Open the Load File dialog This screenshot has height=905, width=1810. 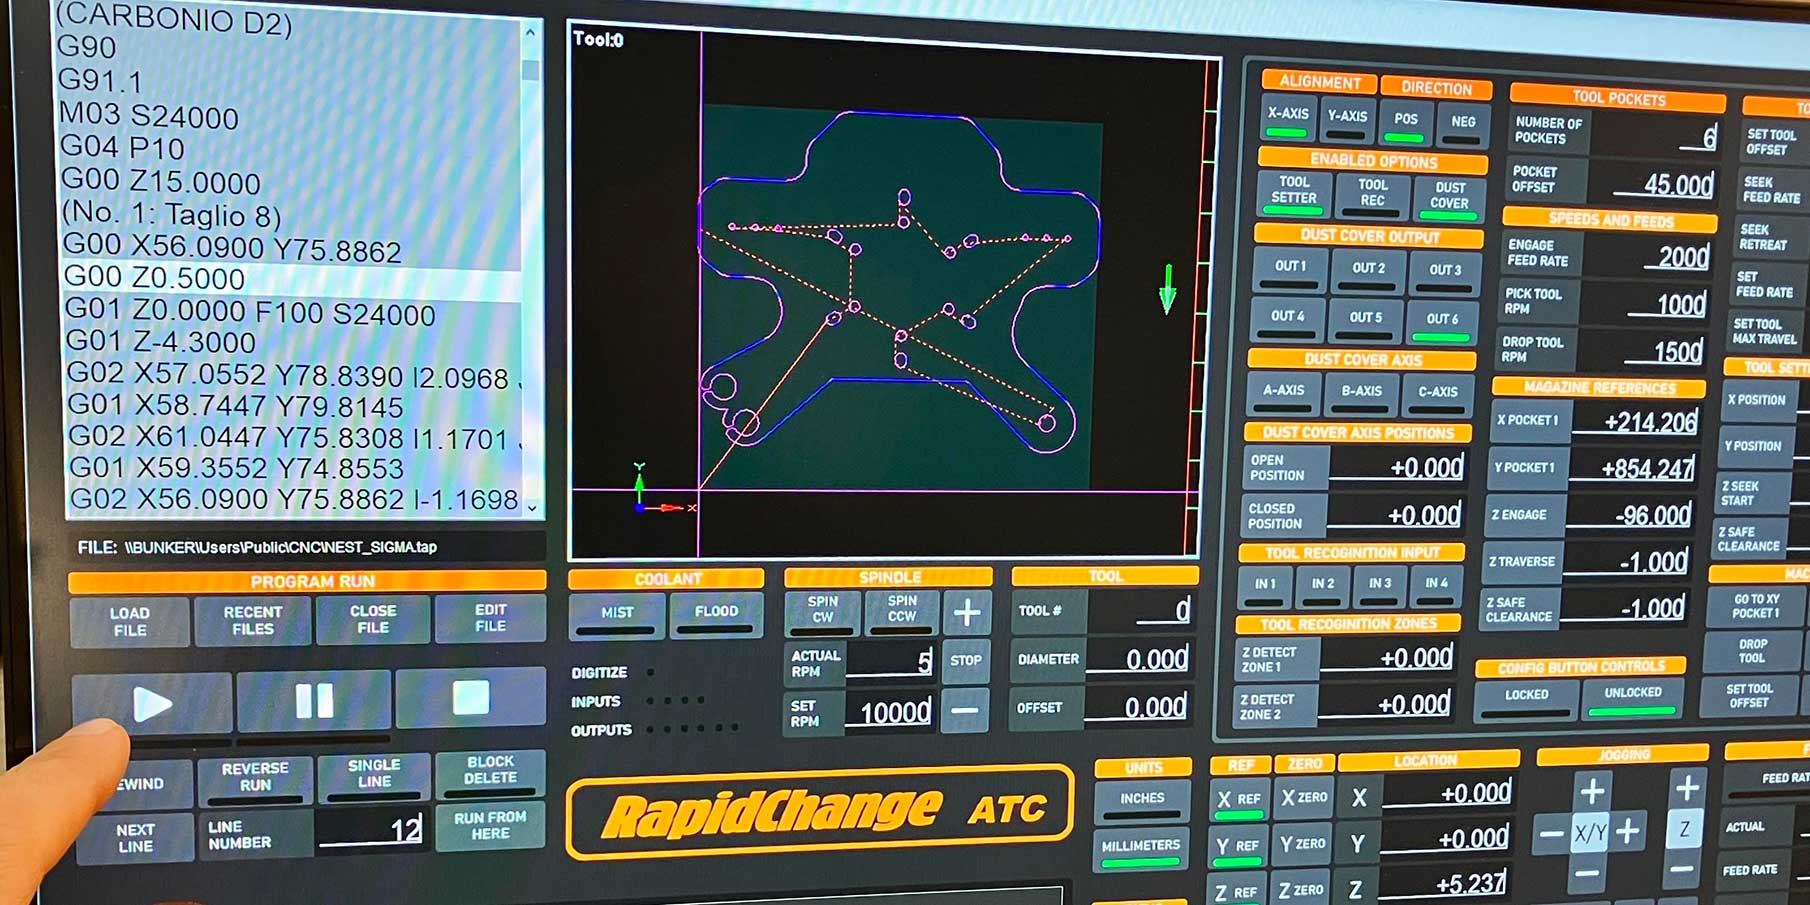(x=130, y=621)
